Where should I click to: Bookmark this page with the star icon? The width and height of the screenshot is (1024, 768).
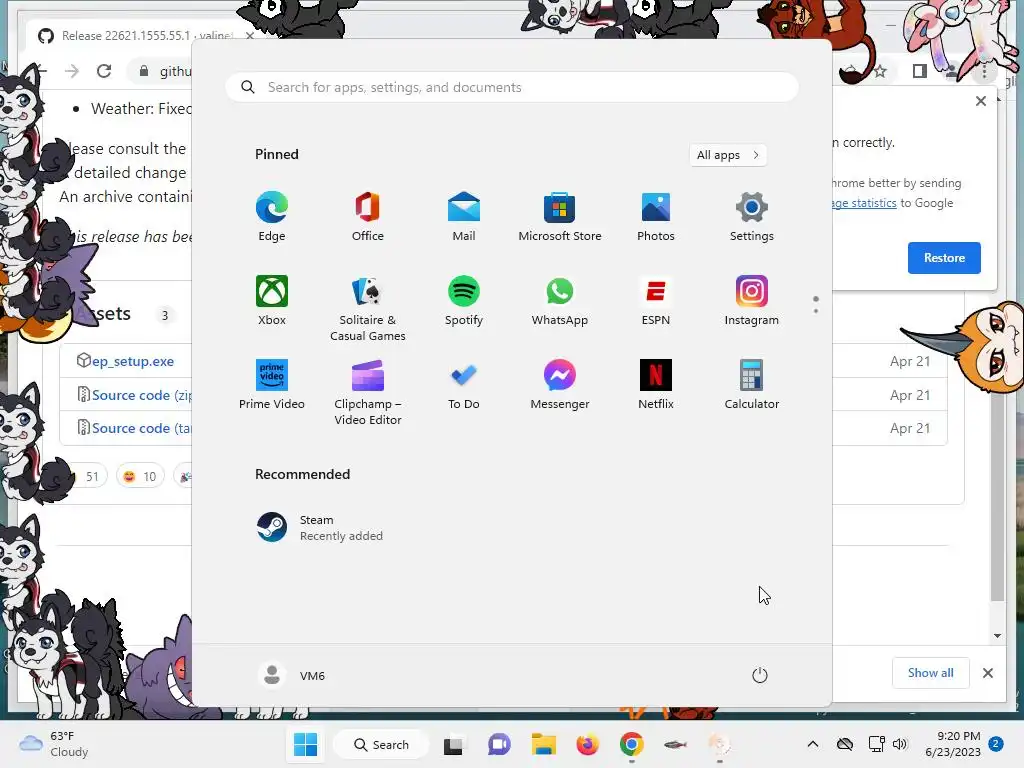click(880, 71)
